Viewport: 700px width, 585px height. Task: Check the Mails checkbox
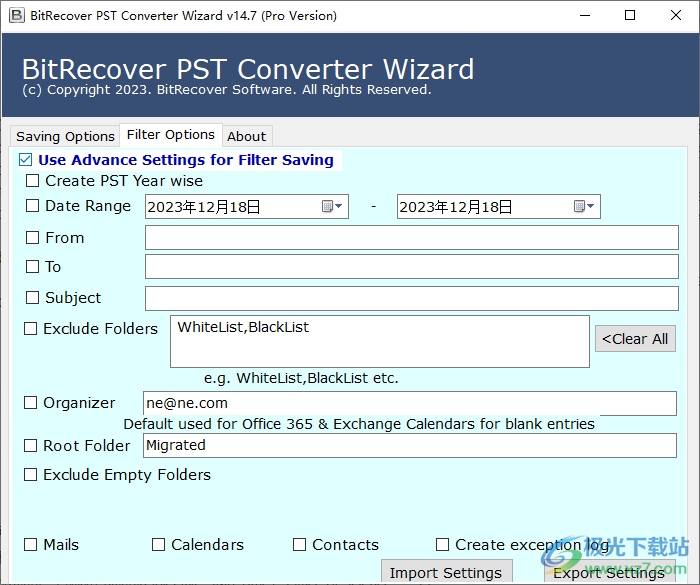[30, 545]
